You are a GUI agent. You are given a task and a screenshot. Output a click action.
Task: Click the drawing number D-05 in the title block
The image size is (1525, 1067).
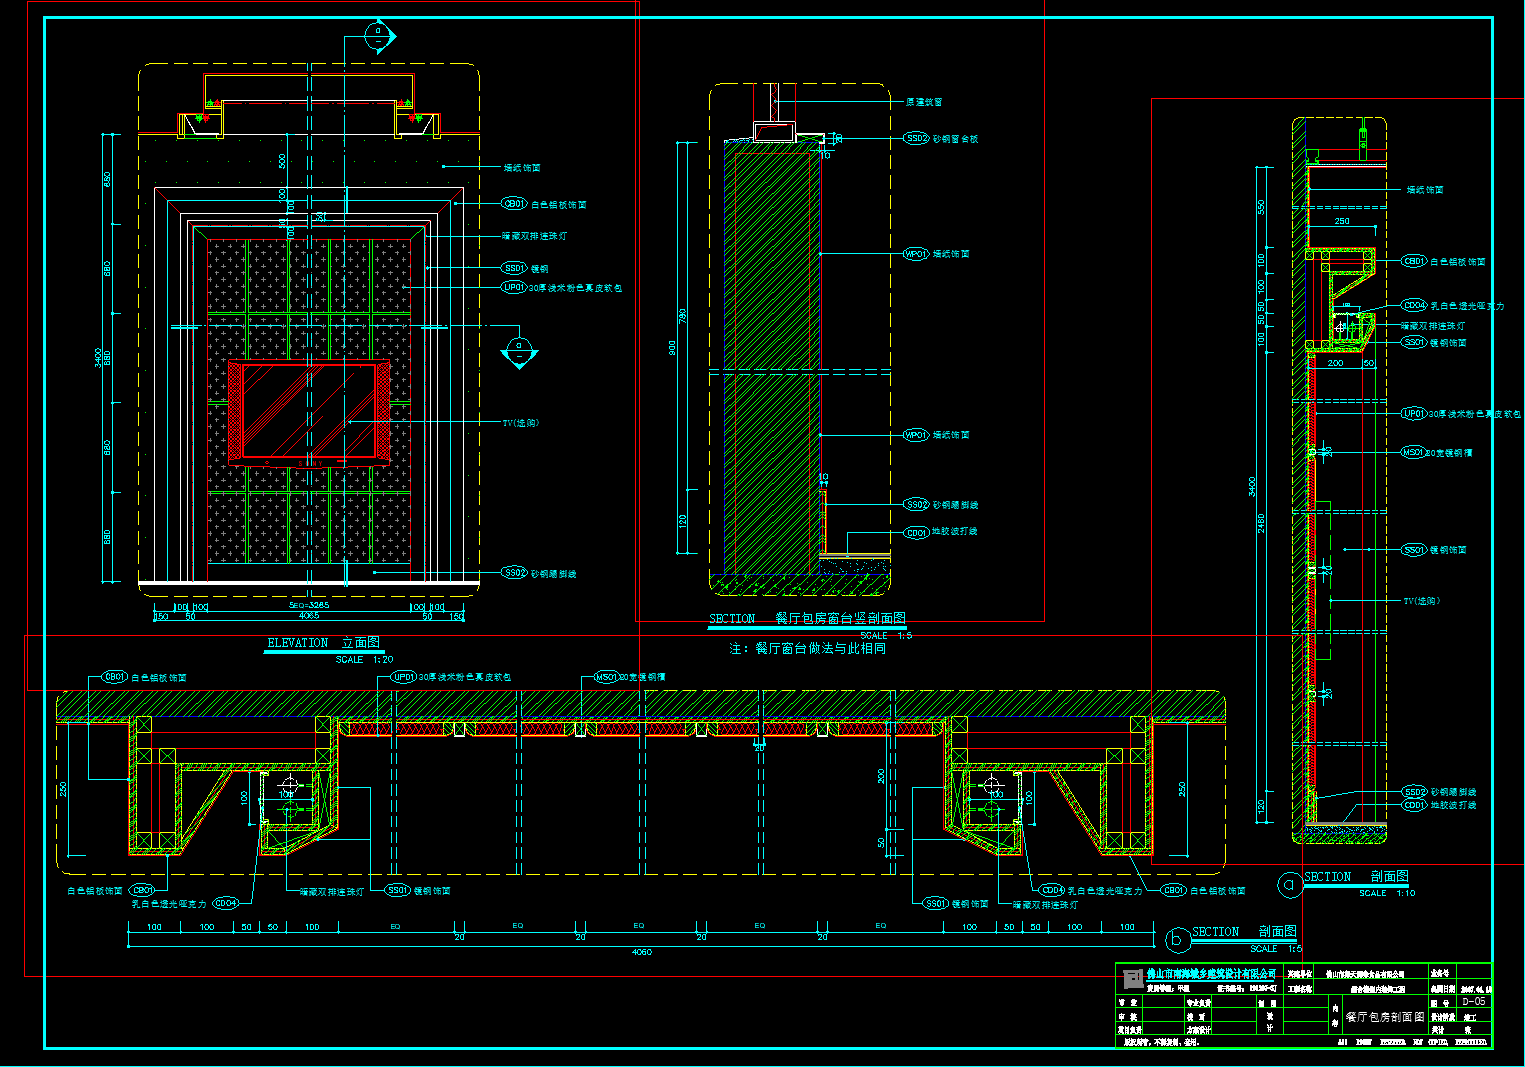coord(1473,1001)
